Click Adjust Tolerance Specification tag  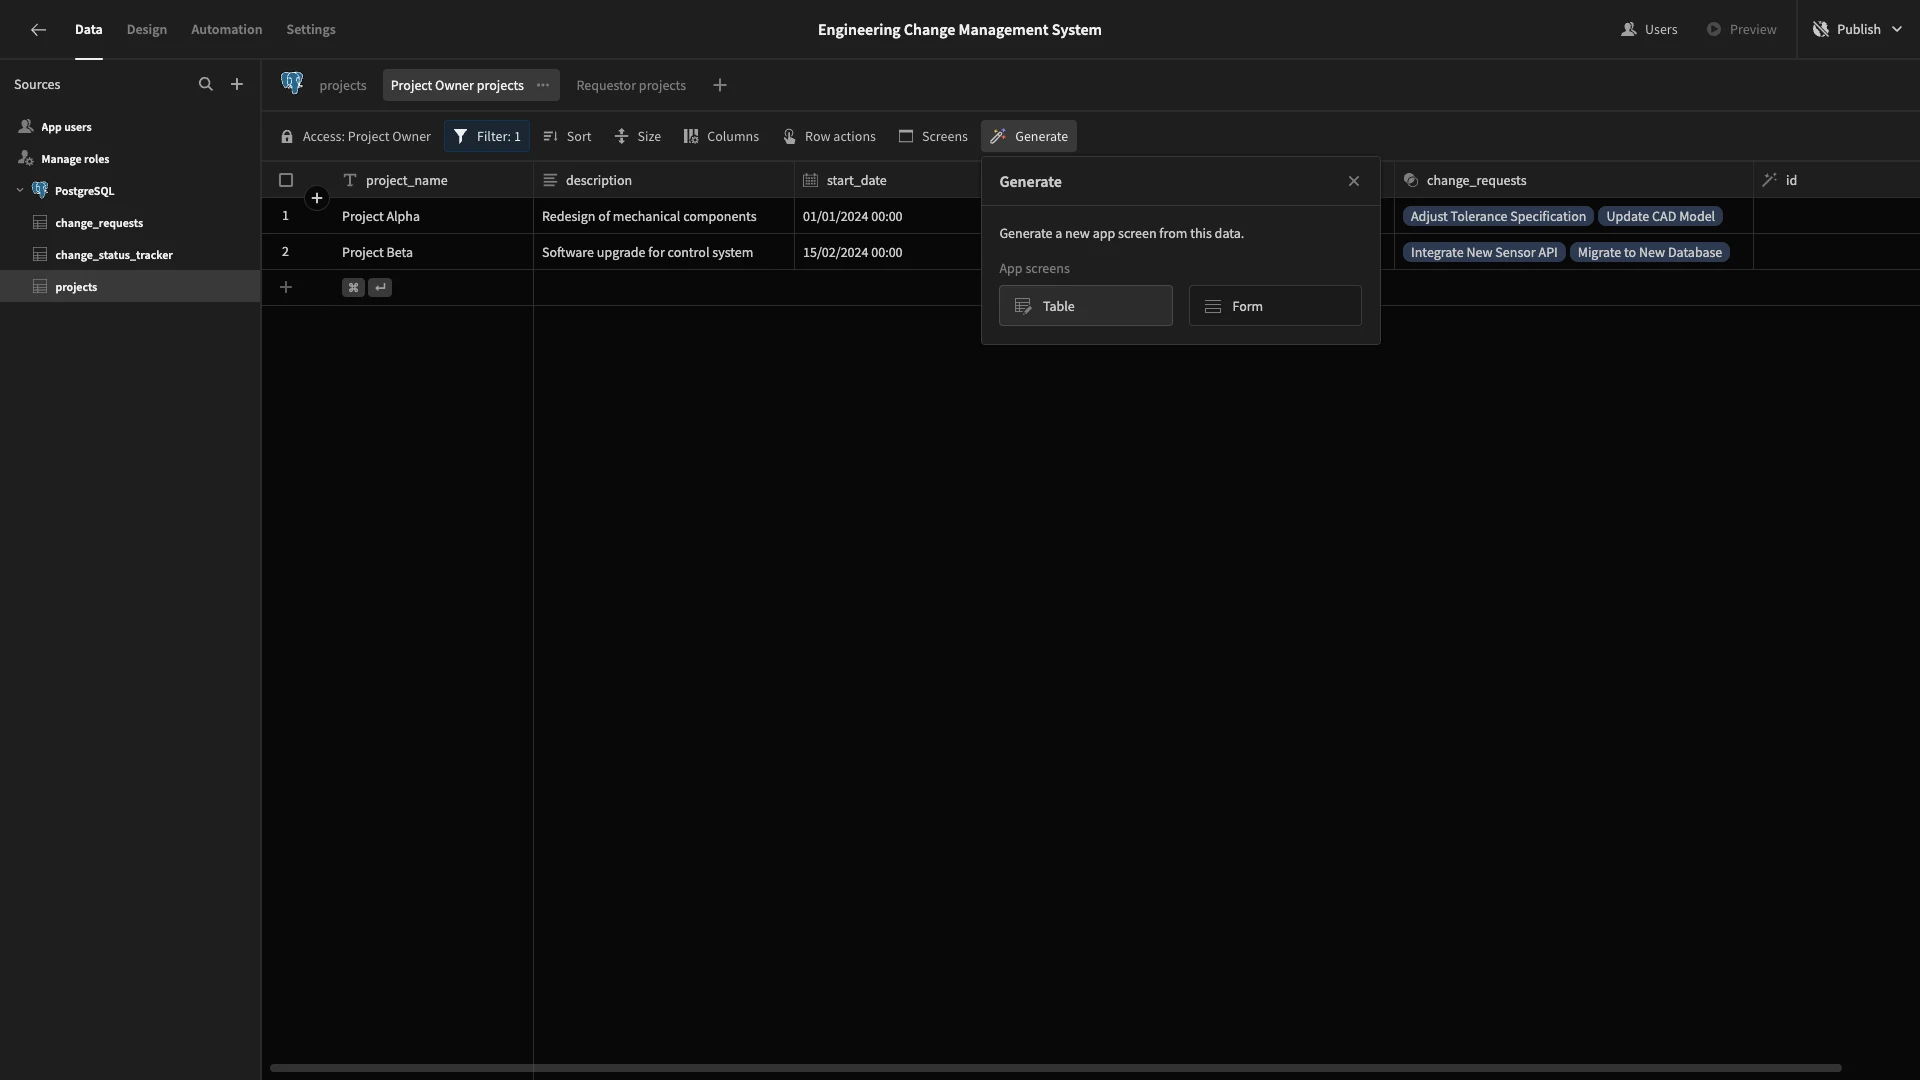[x=1498, y=217]
